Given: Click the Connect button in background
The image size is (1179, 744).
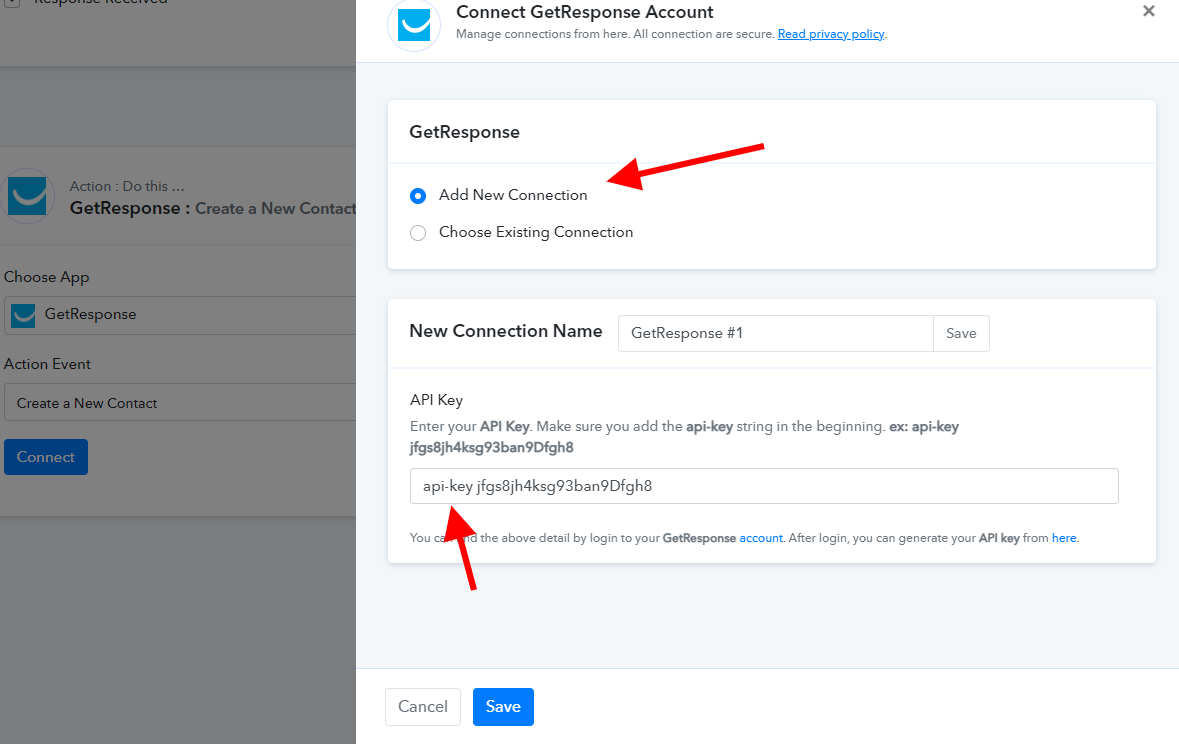Looking at the screenshot, I should tap(46, 457).
